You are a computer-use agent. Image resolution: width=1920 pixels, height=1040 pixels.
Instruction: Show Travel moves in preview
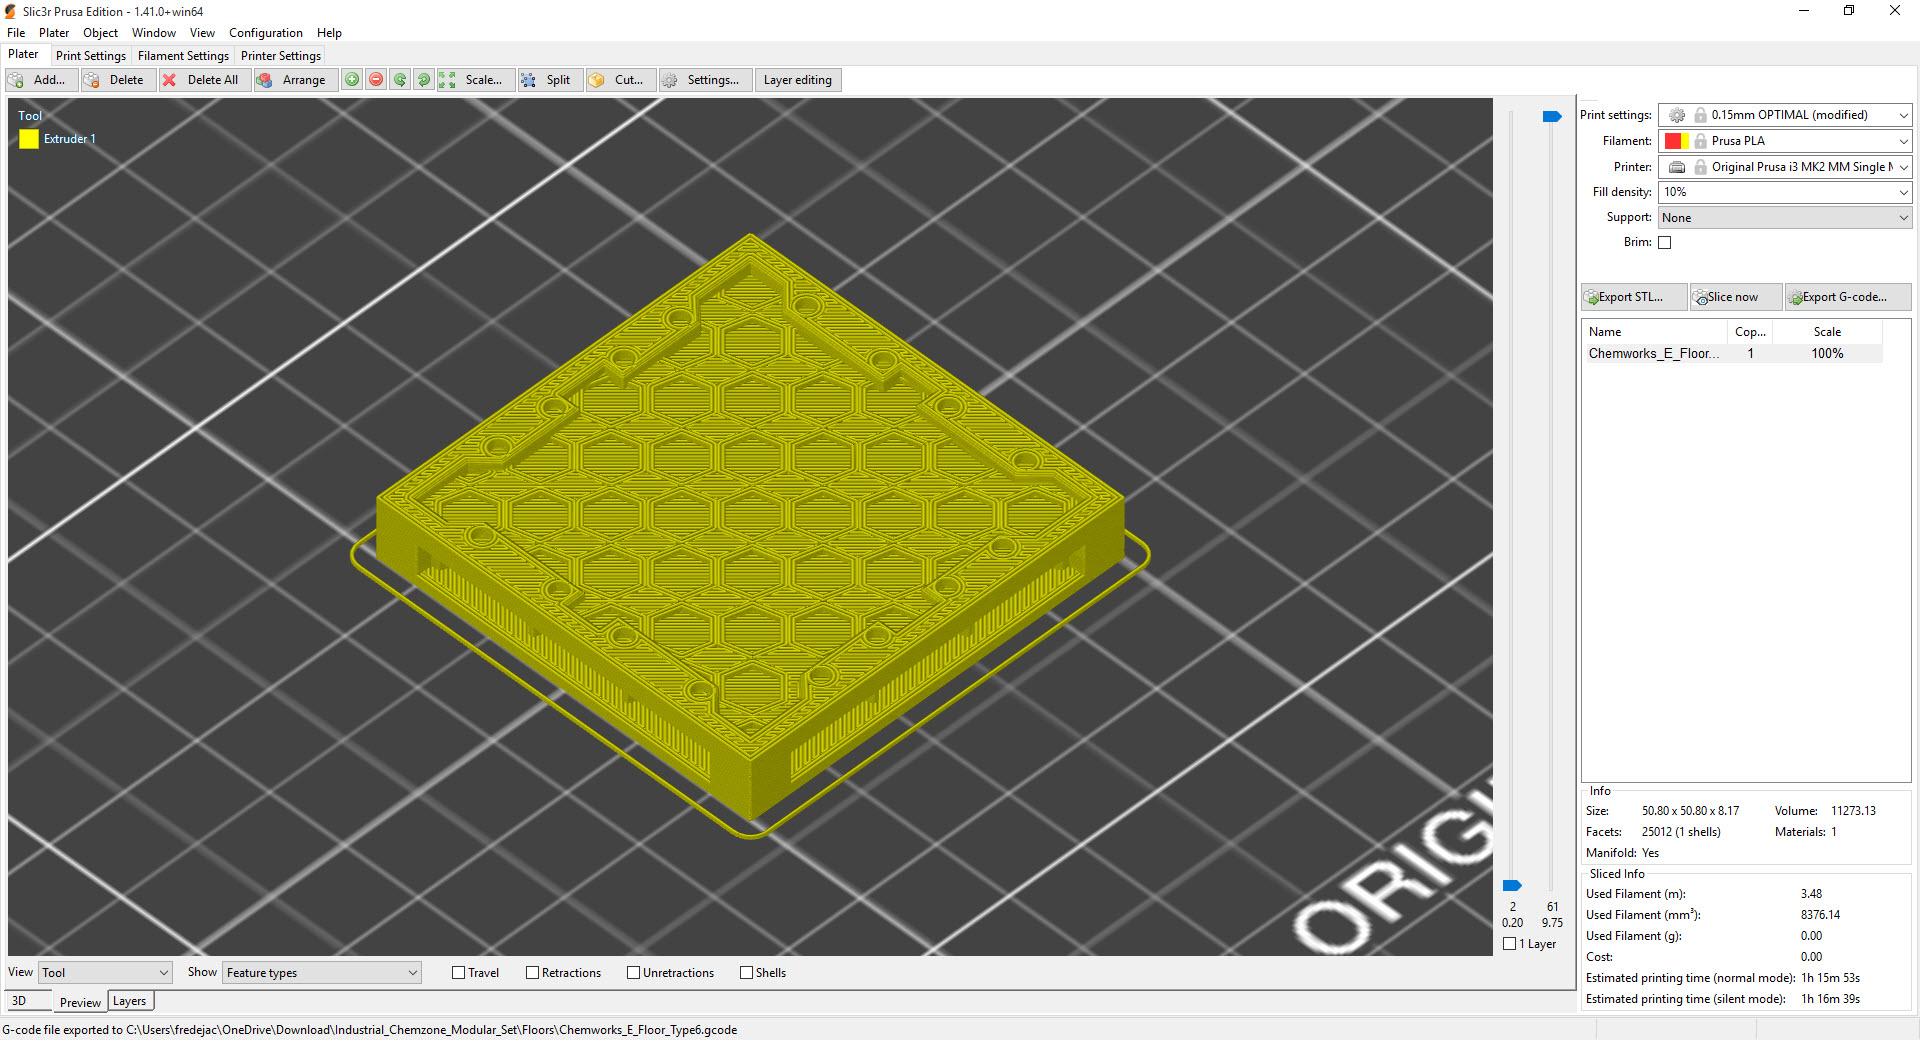coord(459,973)
